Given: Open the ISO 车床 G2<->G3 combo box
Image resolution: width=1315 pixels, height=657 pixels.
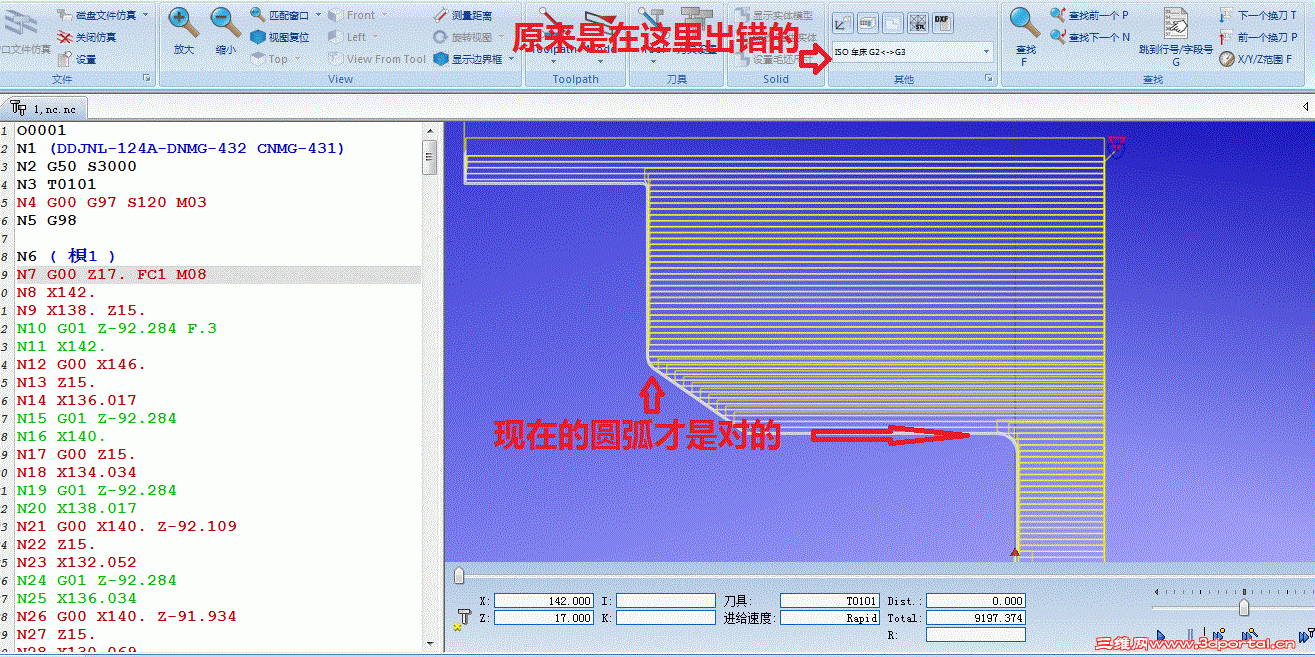Looking at the screenshot, I should [987, 51].
